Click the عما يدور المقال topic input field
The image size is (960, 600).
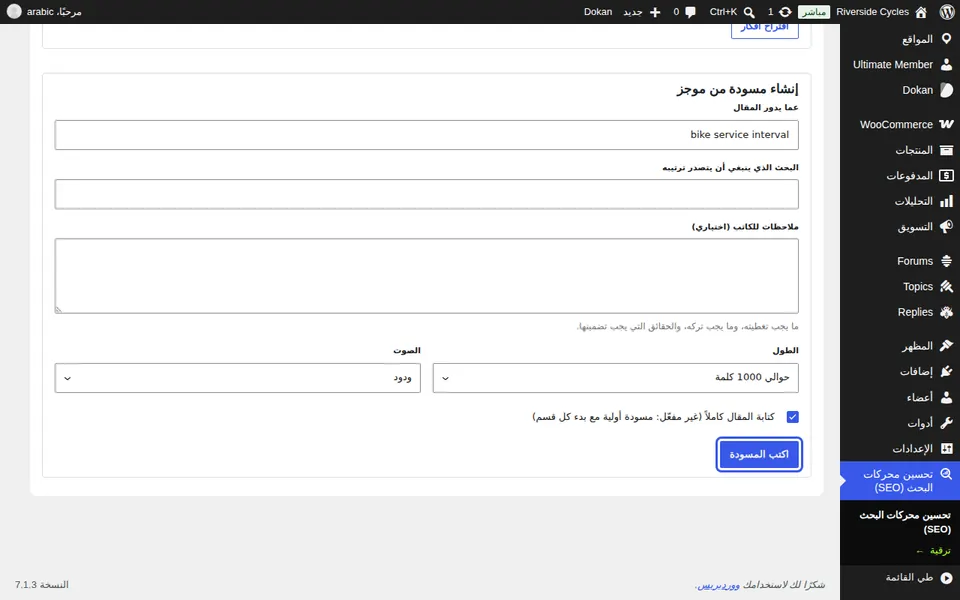pyautogui.click(x=426, y=135)
